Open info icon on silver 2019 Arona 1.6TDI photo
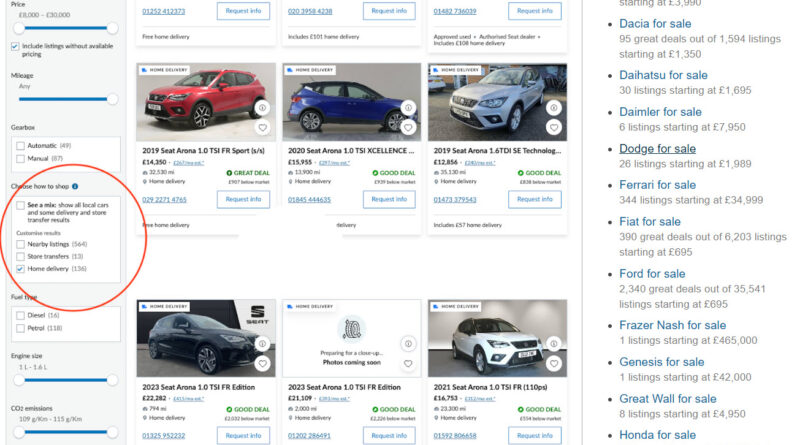 point(554,108)
